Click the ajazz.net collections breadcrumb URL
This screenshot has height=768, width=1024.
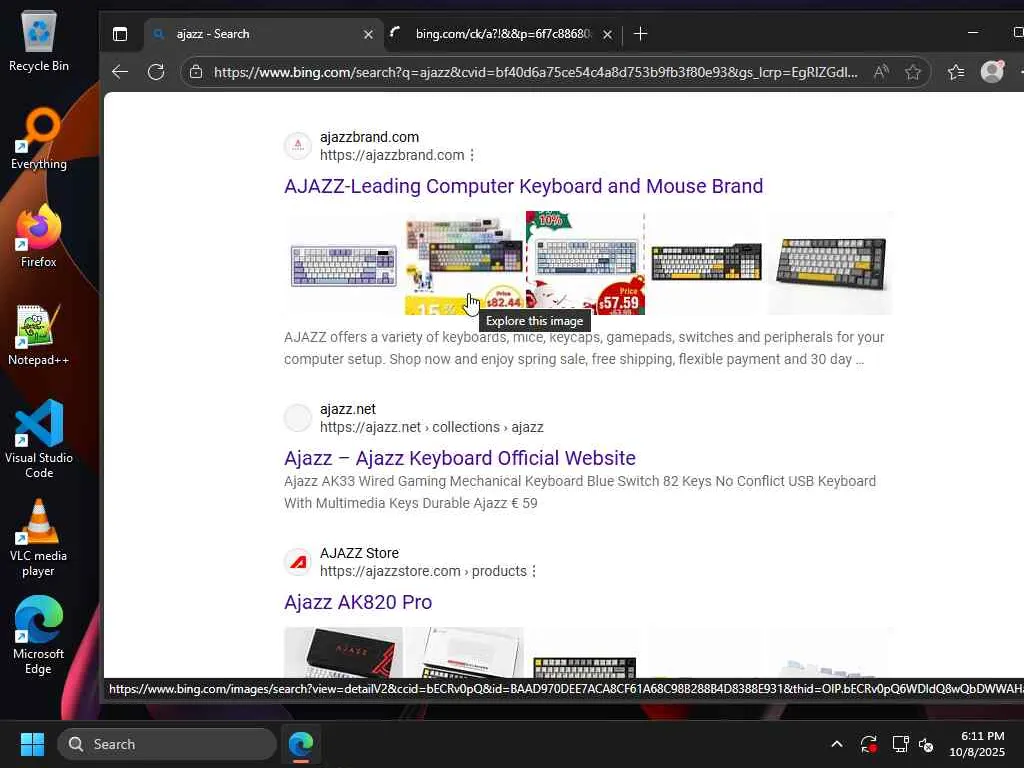(x=432, y=427)
